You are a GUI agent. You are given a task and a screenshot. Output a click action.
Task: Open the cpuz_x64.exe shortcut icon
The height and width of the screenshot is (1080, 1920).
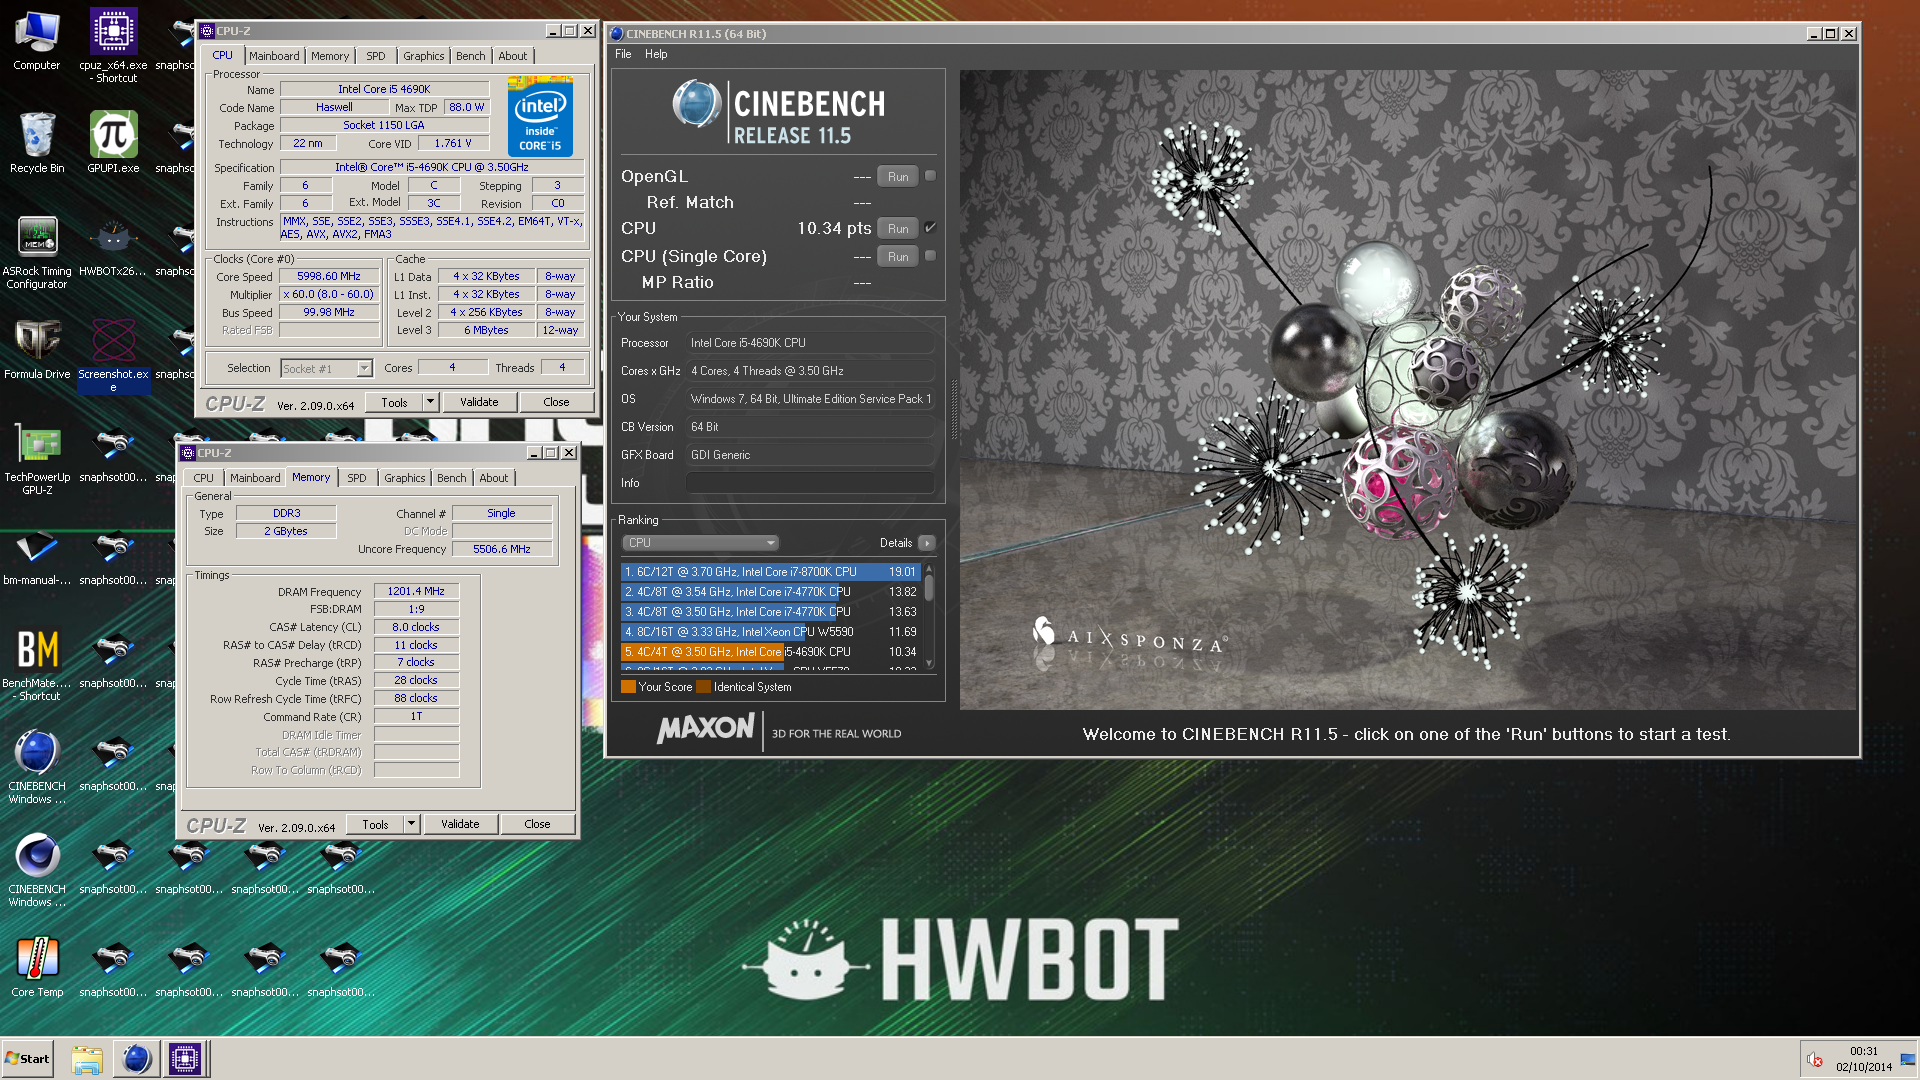[x=113, y=45]
